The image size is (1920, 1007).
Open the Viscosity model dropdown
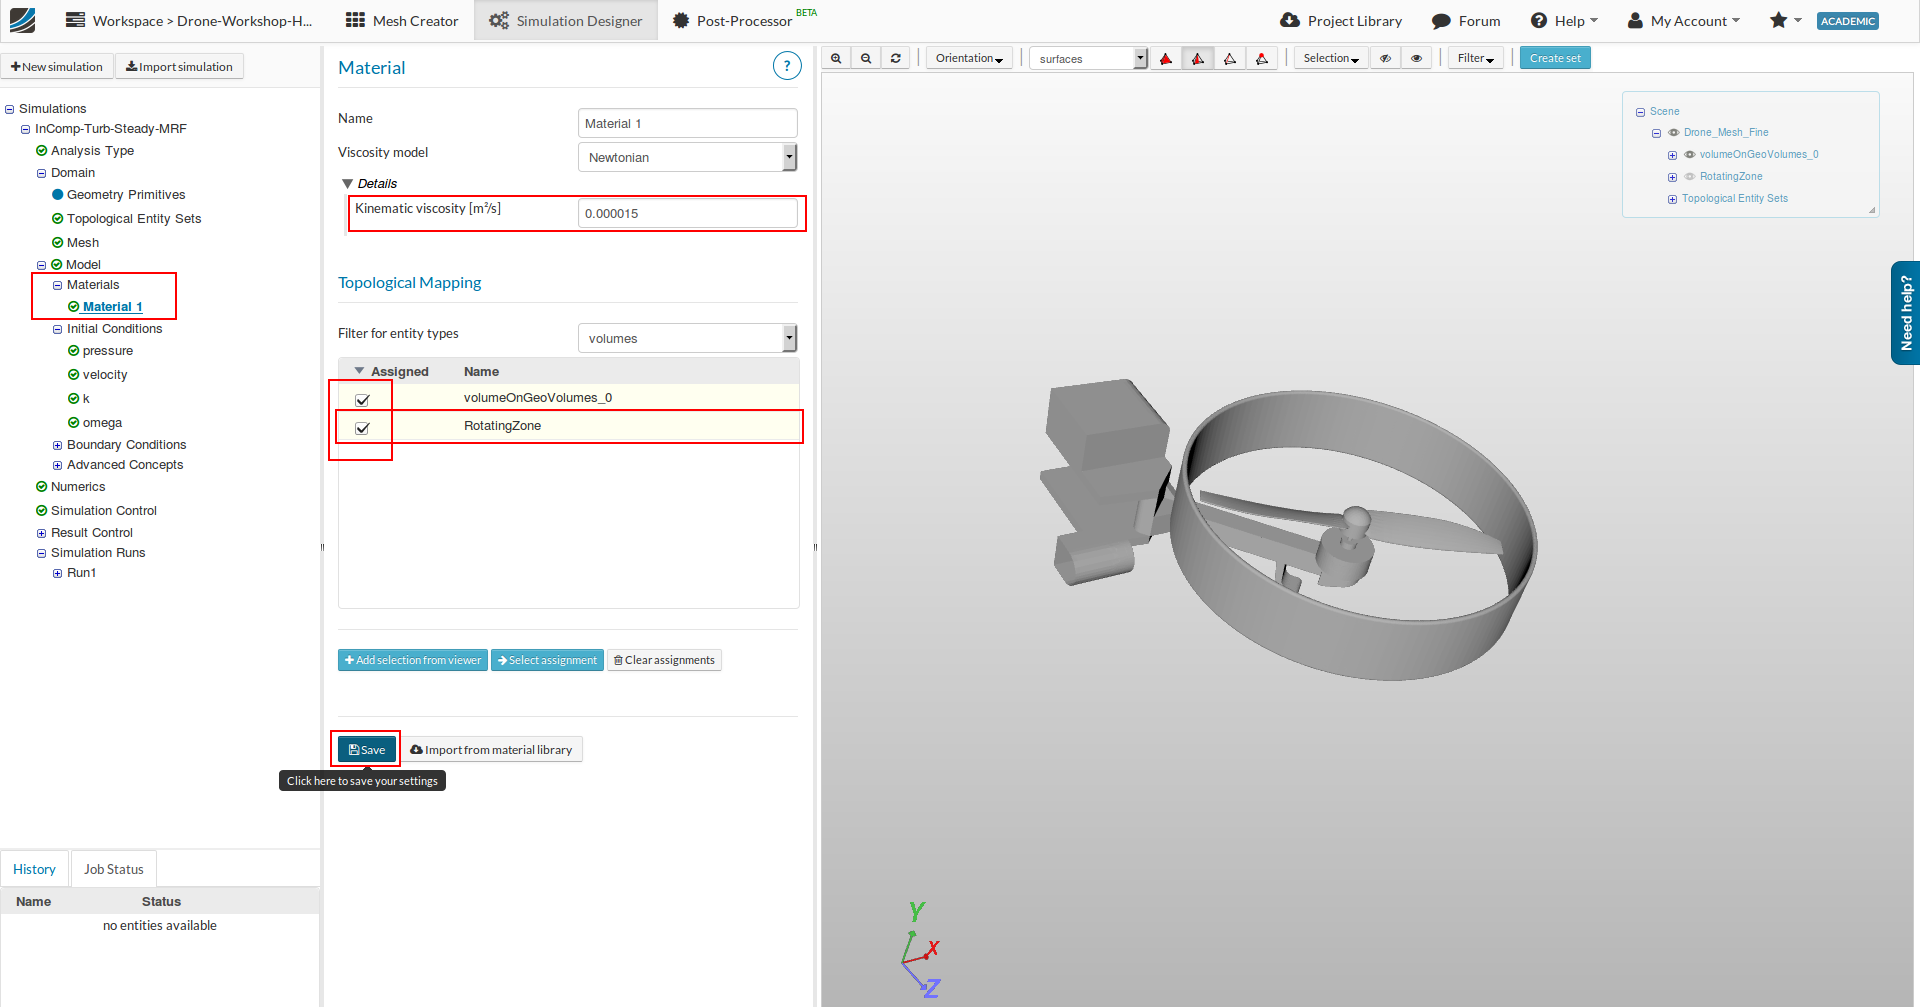[x=687, y=157]
